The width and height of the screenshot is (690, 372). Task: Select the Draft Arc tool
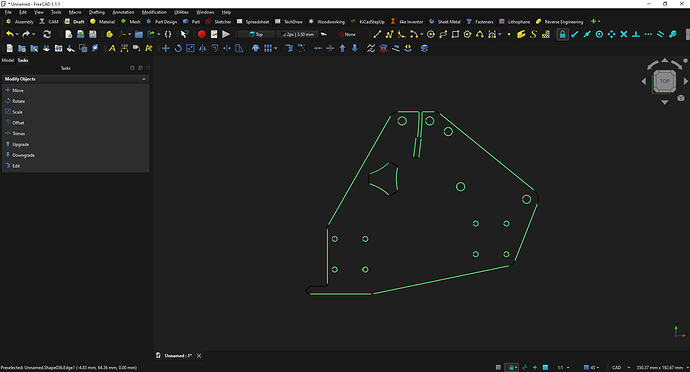414,34
